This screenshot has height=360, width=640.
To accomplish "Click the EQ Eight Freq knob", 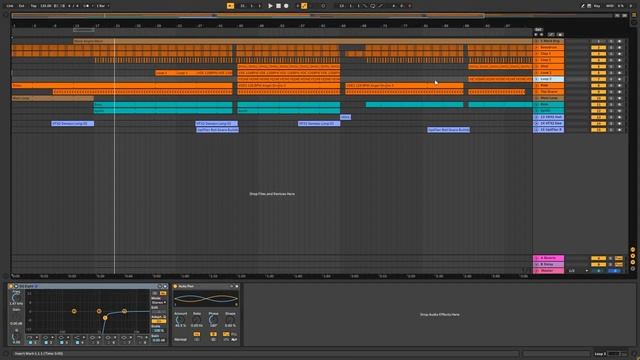I will click(x=16, y=298).
